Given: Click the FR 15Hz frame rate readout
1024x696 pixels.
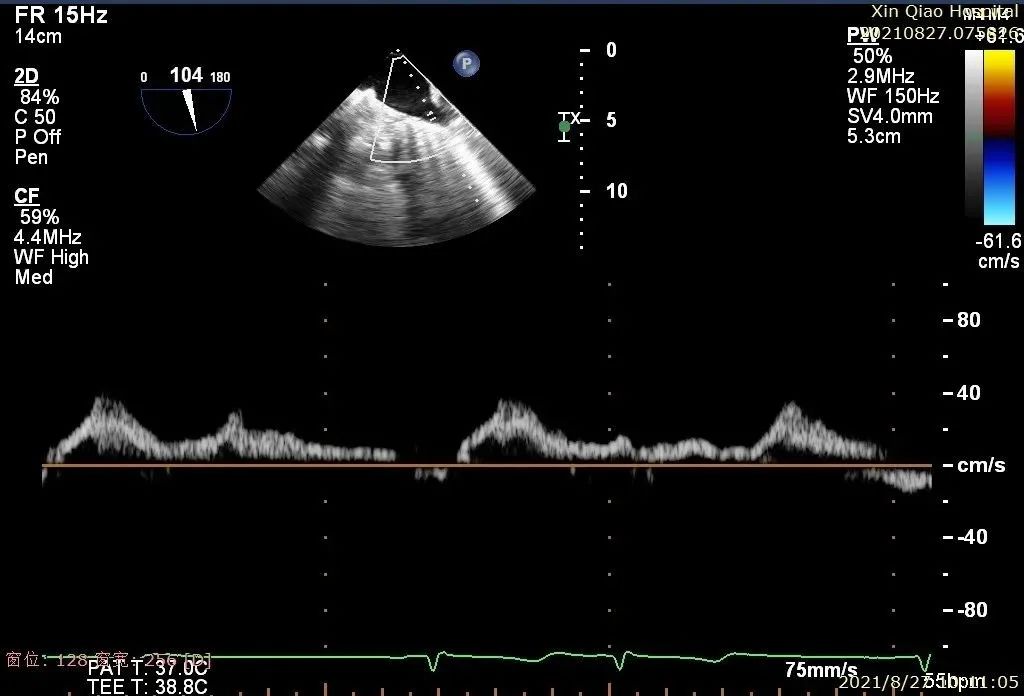Looking at the screenshot, I should click(x=61, y=15).
